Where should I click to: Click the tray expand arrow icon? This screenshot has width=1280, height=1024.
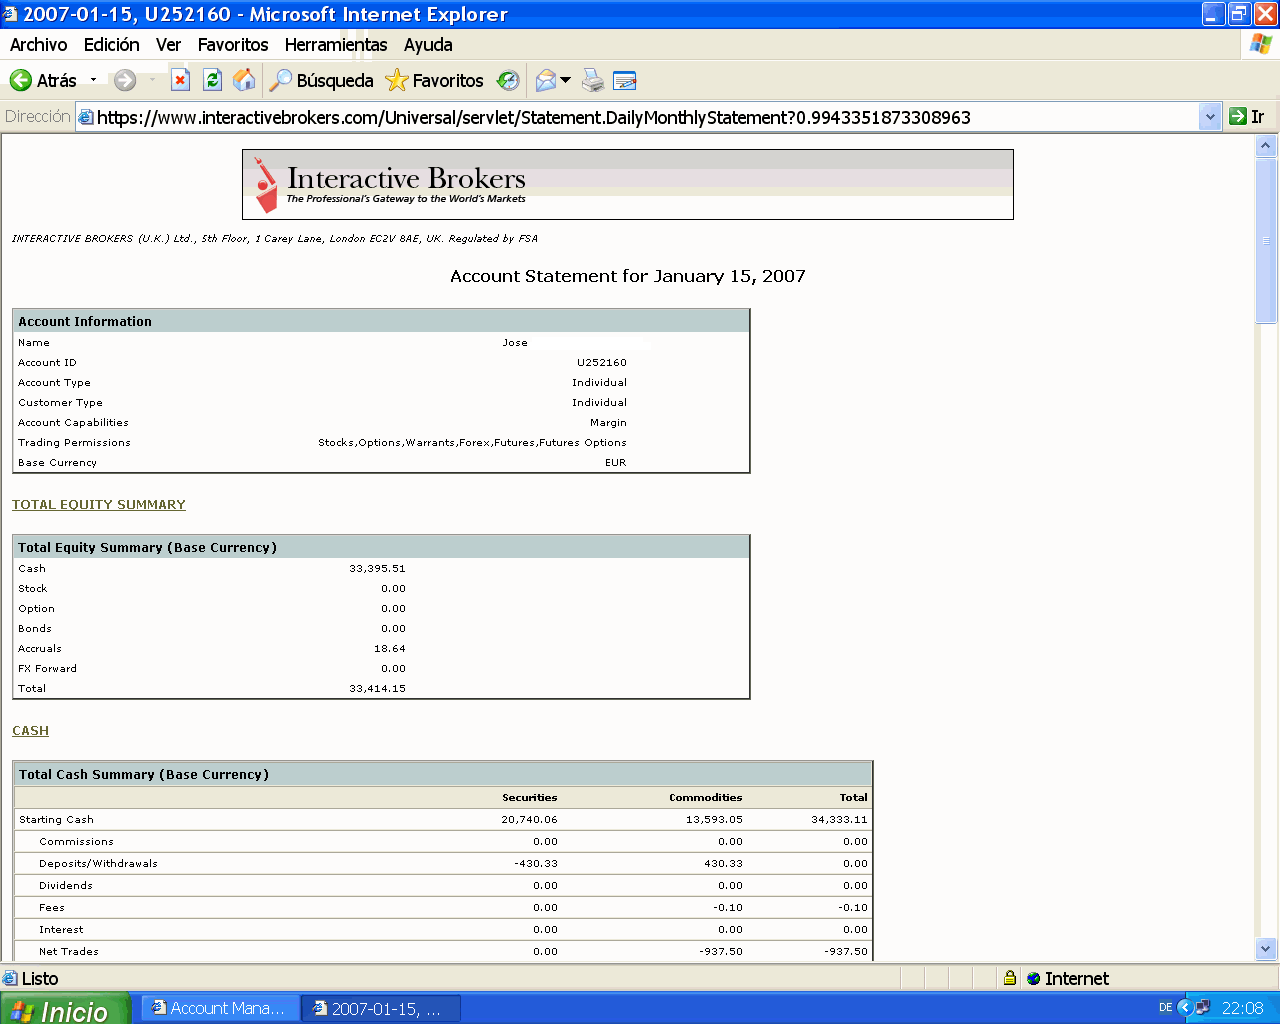point(1185,1008)
